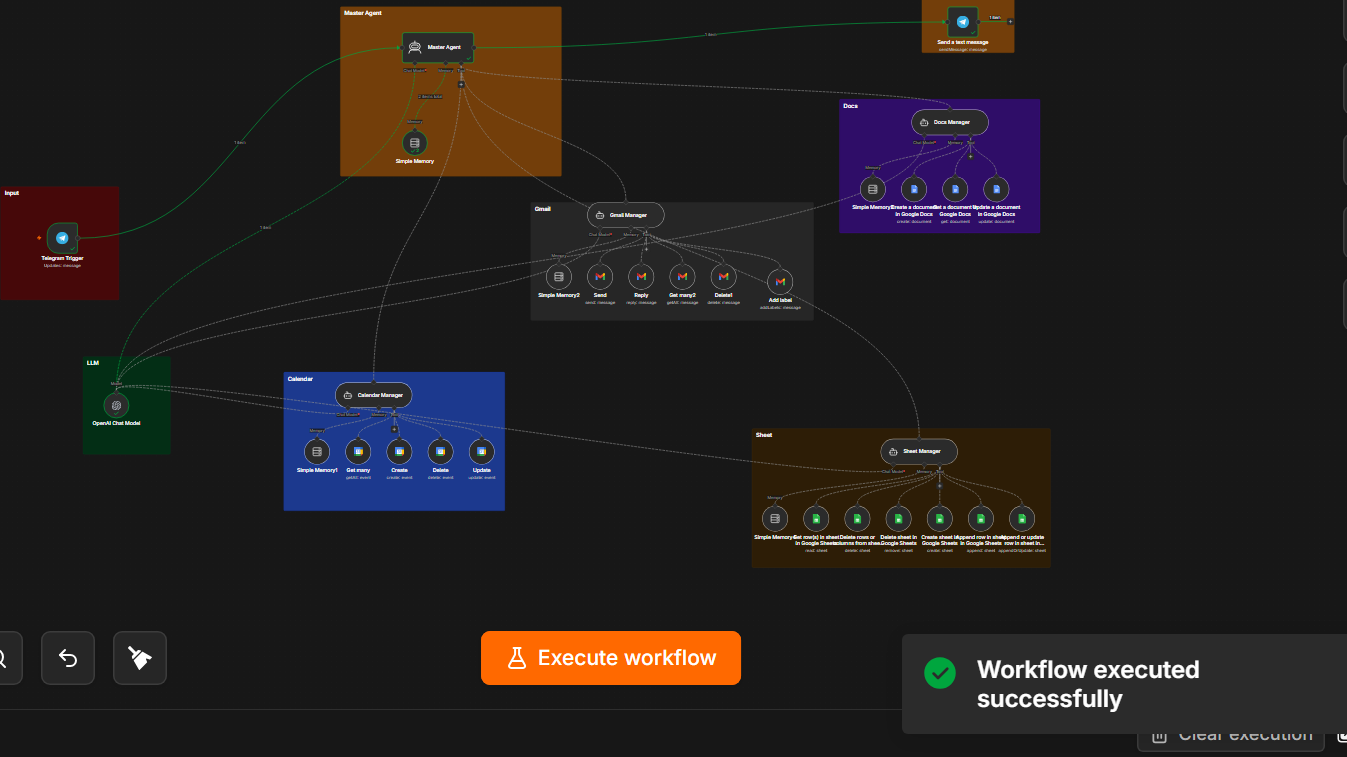The image size is (1347, 757).
Task: Select the Simple Memory1 node in Calendar group
Action: tap(317, 452)
